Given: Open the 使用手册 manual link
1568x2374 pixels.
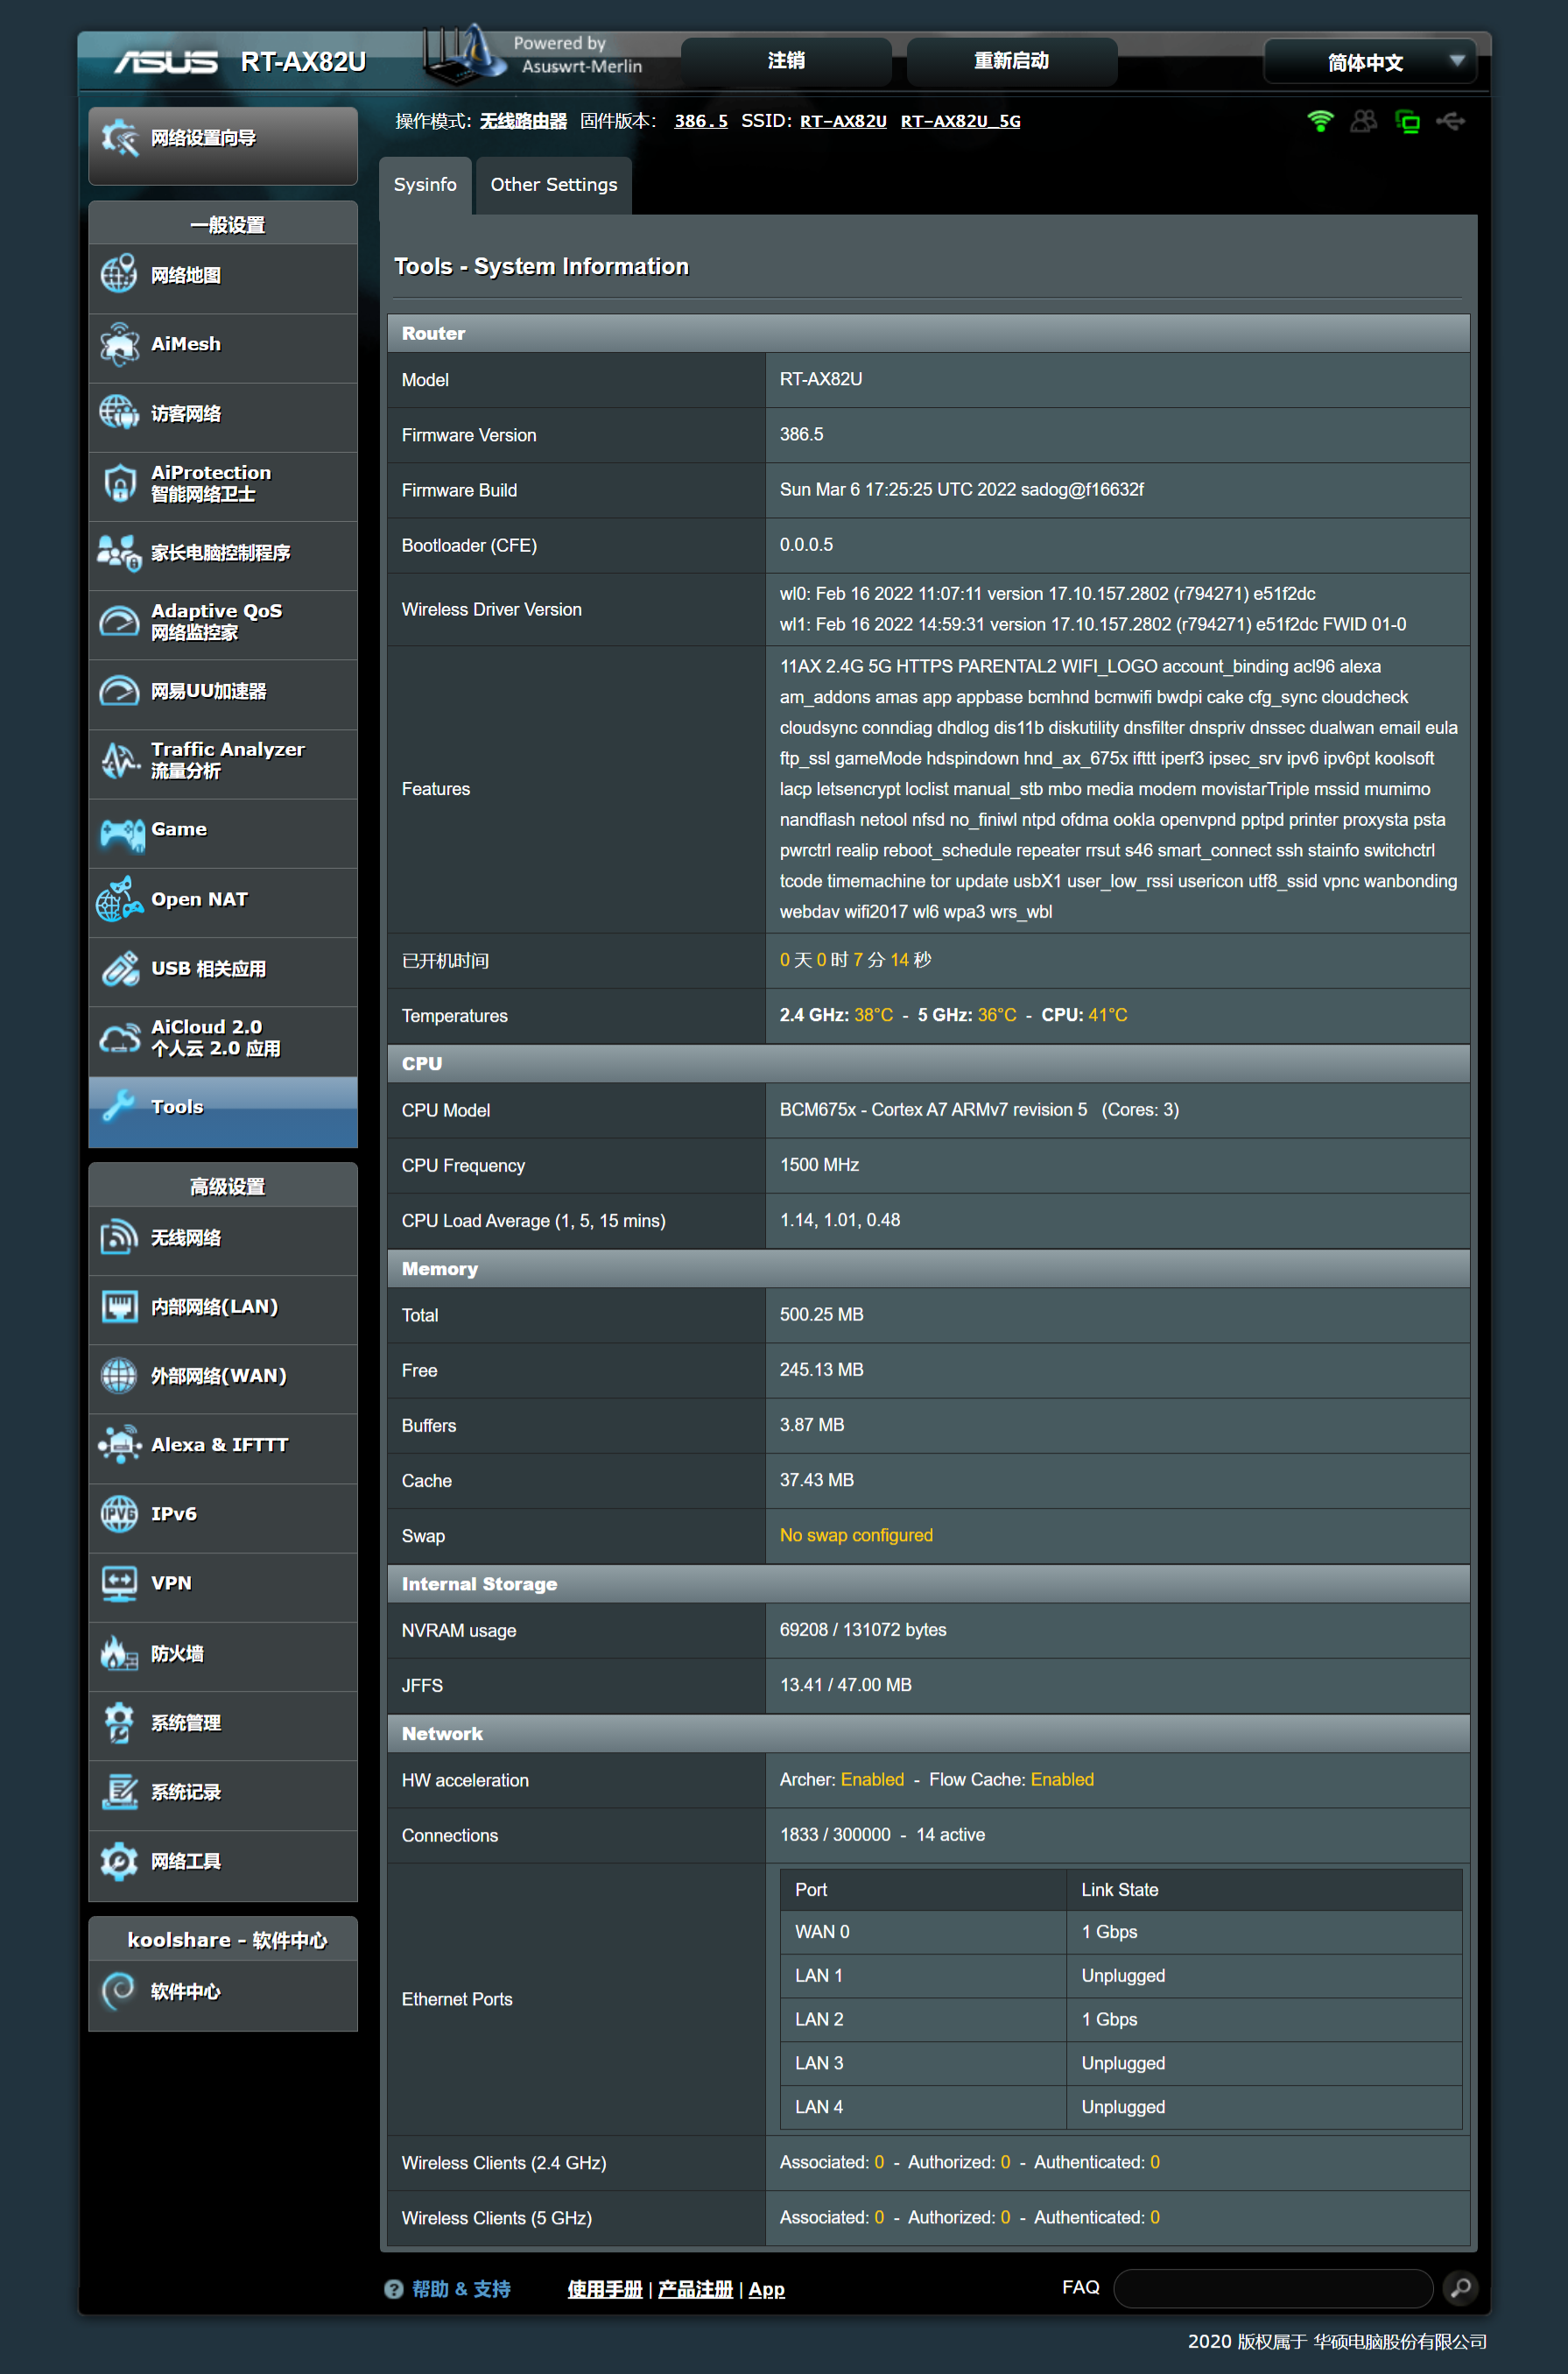Looking at the screenshot, I should [604, 2289].
